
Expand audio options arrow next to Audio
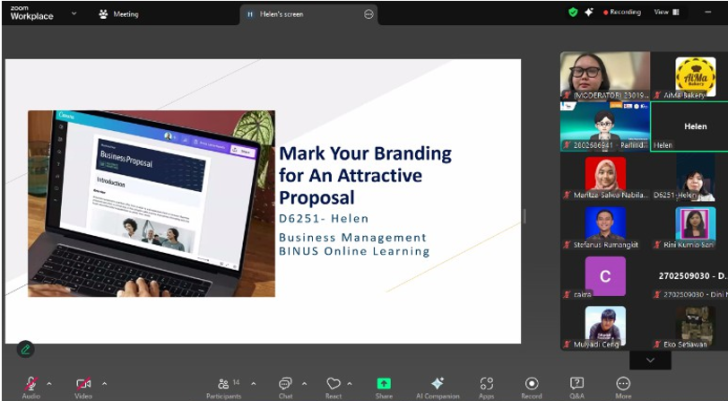click(49, 383)
